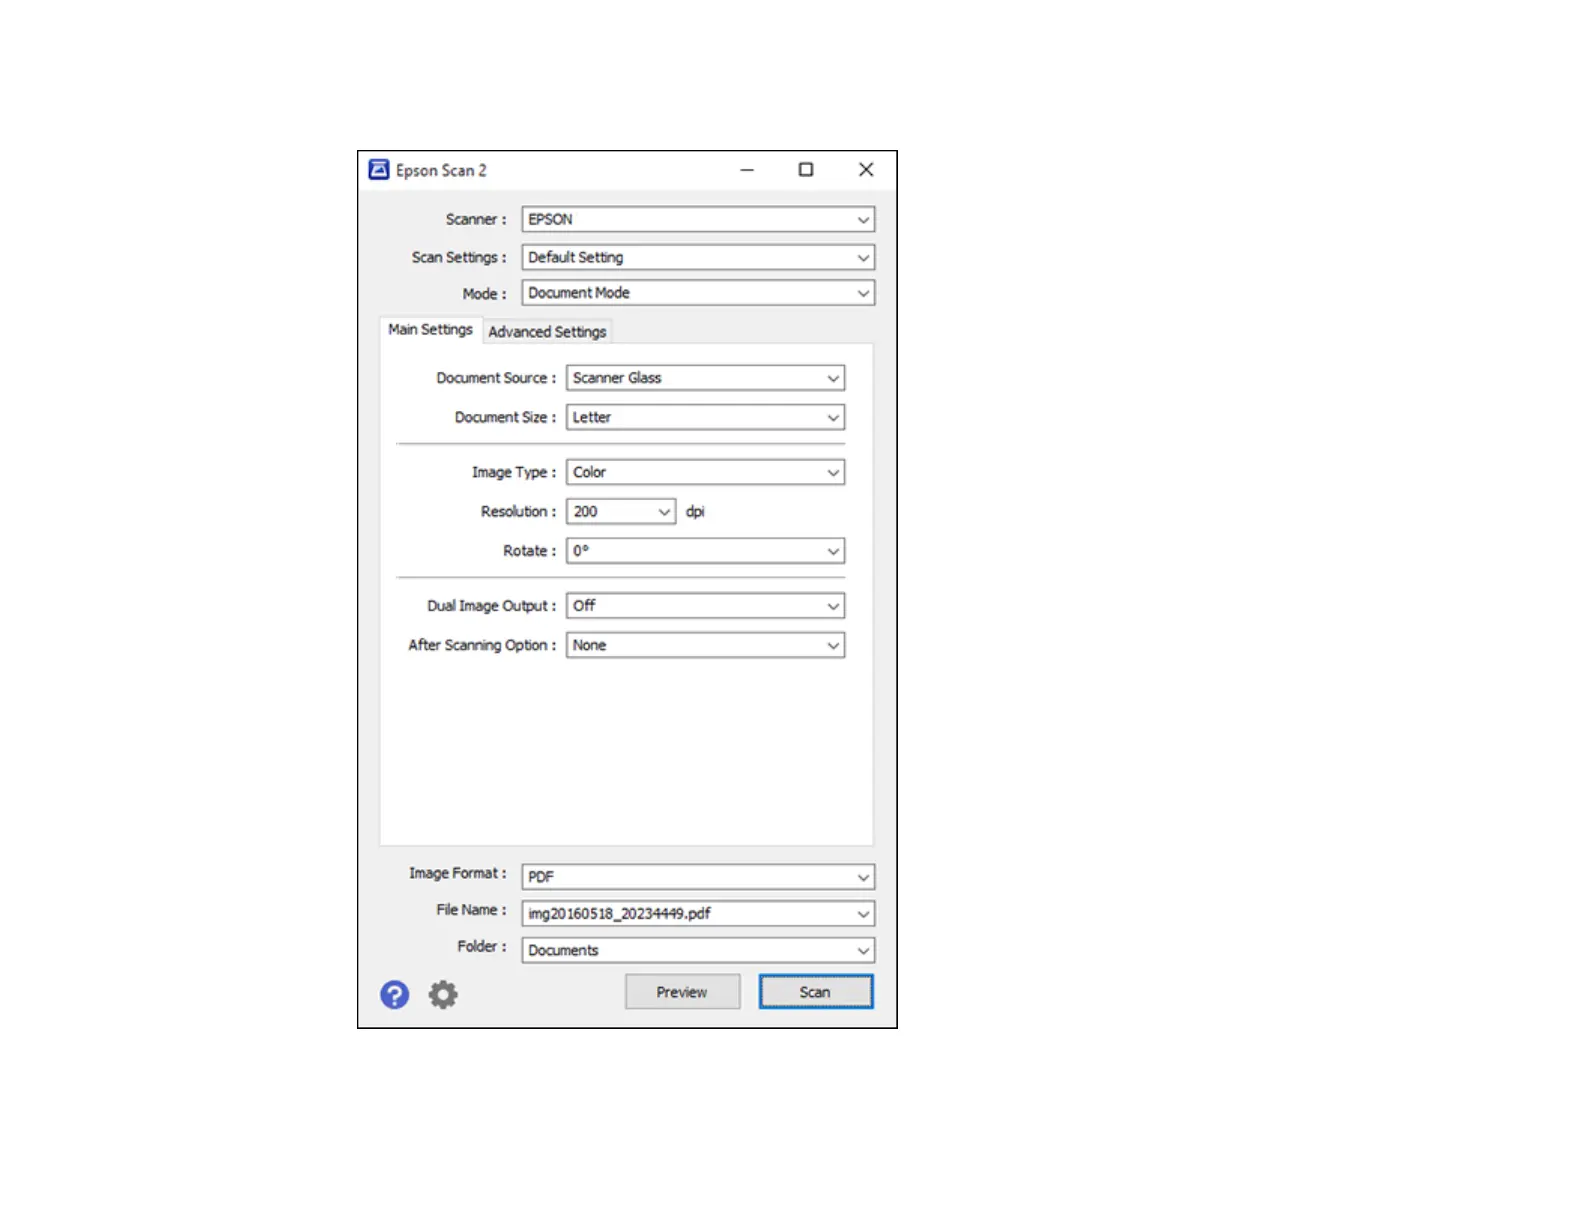Expand the File Name dropdown
Viewport: 1584px width, 1224px height.
click(x=698, y=914)
